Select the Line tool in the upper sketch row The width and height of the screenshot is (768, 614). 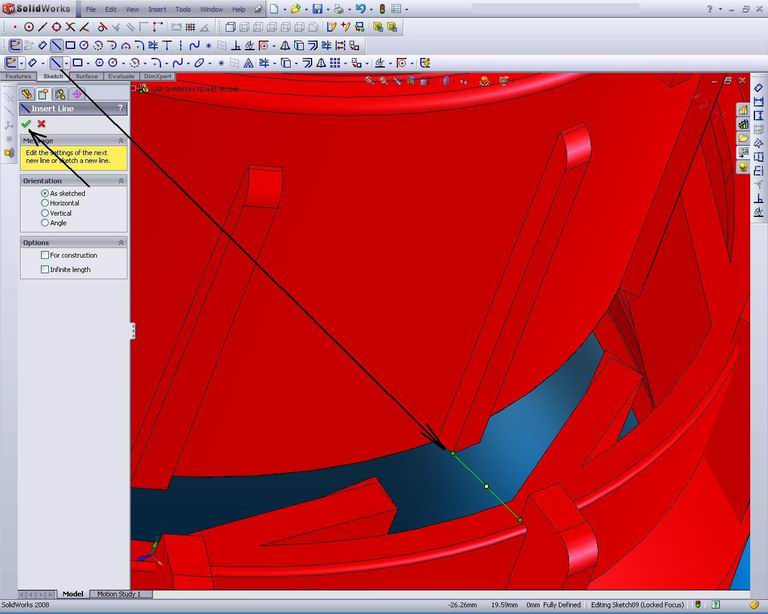(56, 46)
